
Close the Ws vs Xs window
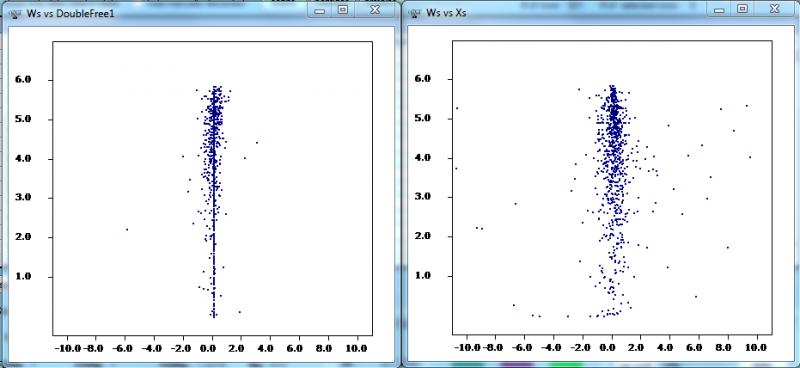(x=774, y=9)
